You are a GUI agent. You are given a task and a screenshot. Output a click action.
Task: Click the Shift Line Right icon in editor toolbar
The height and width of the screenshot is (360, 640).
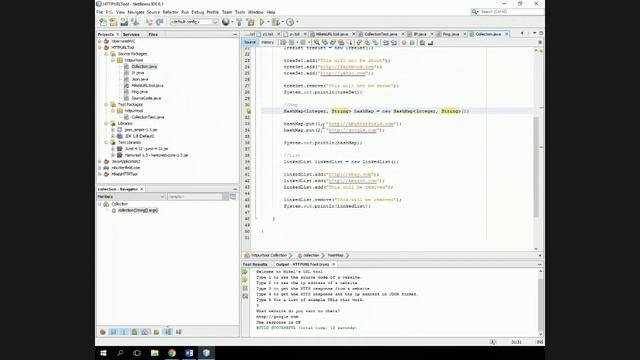[x=394, y=42]
